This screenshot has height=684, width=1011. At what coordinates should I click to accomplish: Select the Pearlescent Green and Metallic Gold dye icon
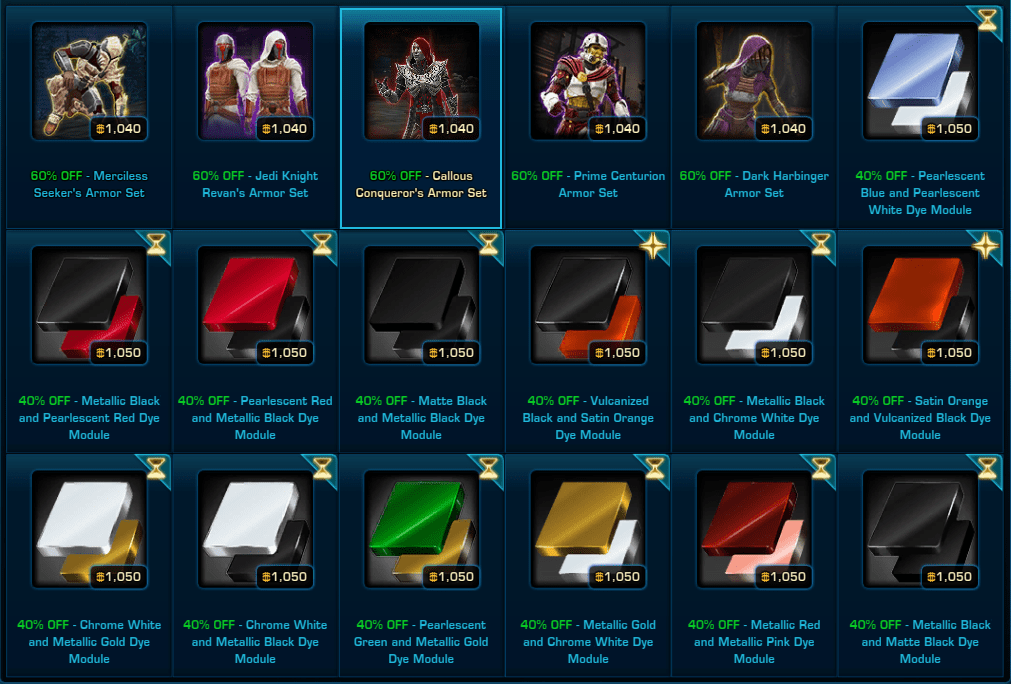click(422, 529)
